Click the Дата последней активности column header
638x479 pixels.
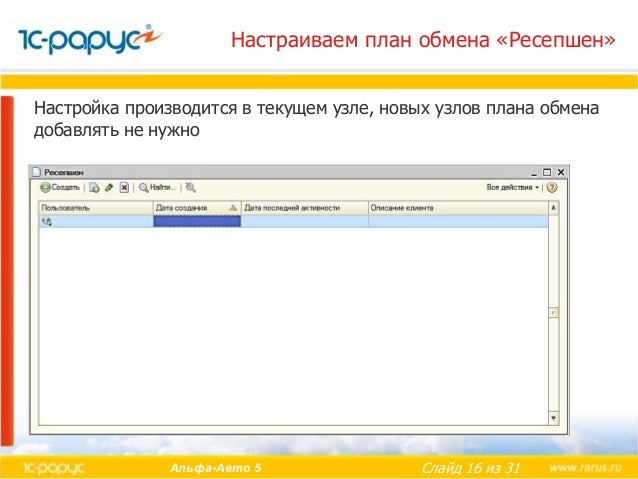305,208
